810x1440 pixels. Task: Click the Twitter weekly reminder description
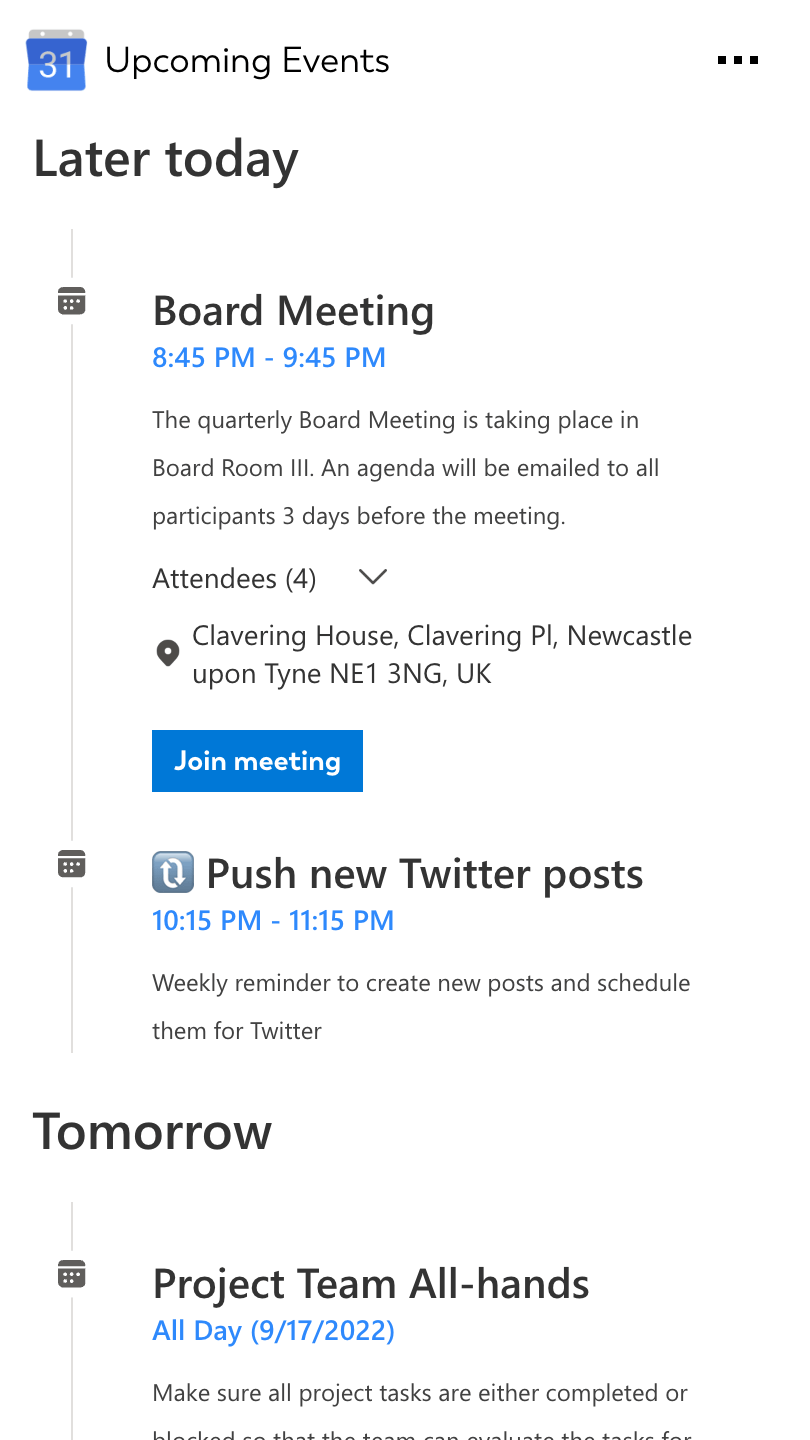click(421, 1006)
